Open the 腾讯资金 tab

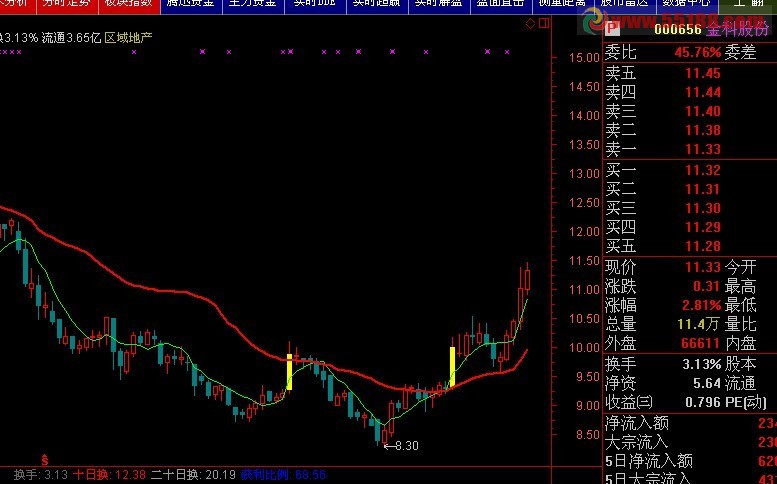coord(191,4)
